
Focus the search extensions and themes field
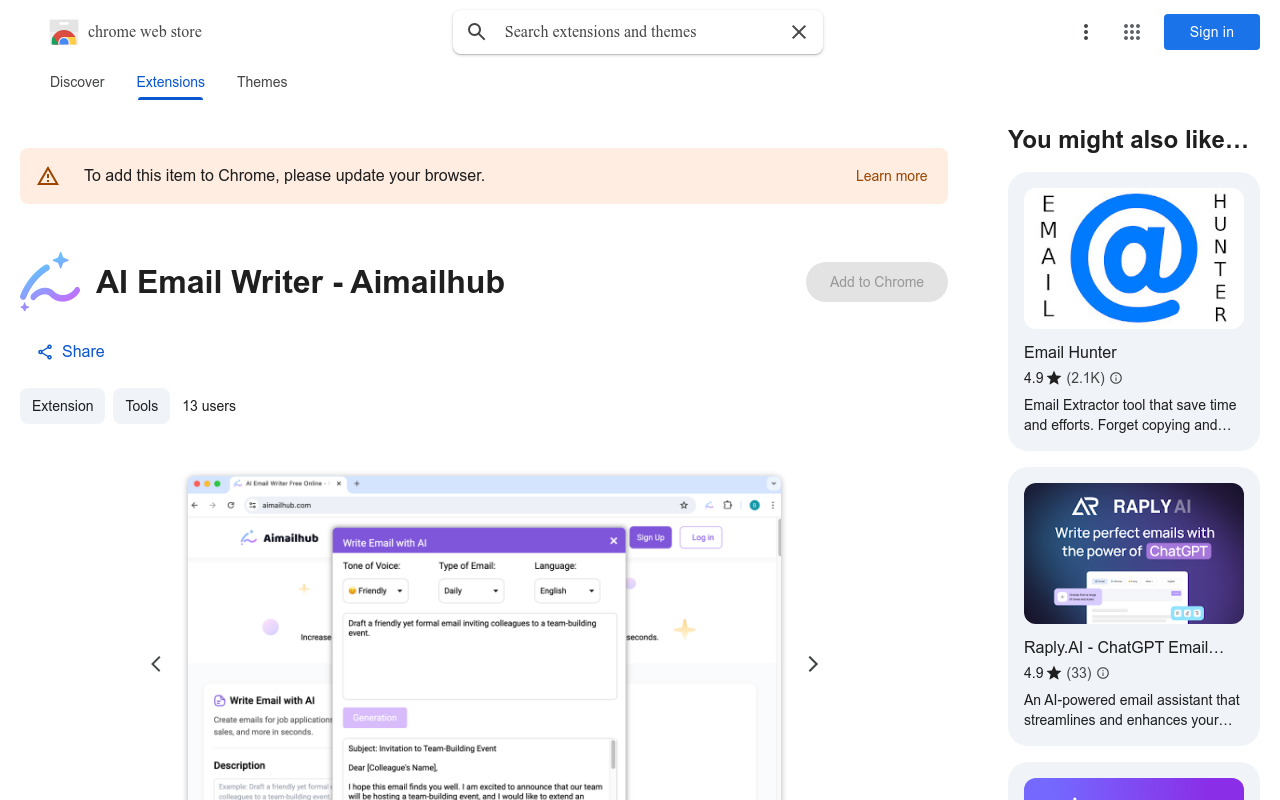640,32
